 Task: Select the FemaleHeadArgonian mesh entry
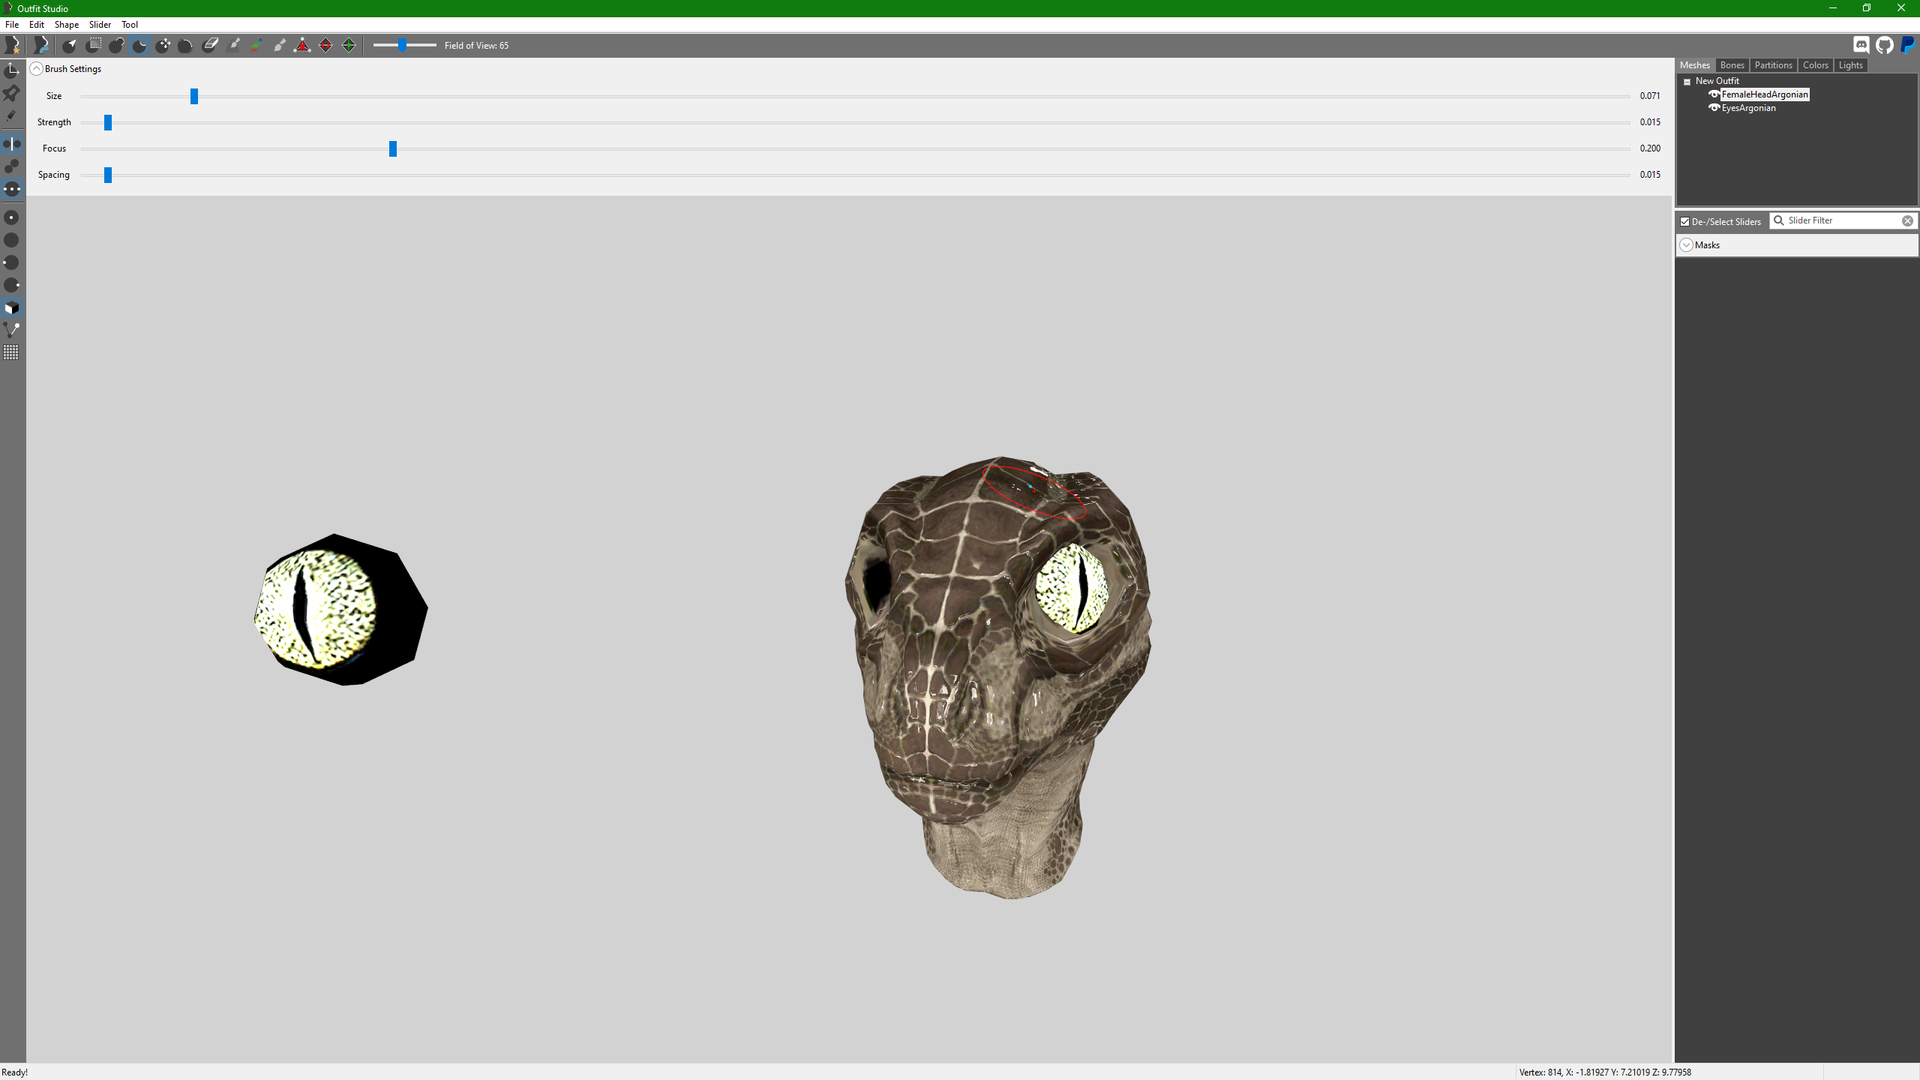click(x=1765, y=95)
